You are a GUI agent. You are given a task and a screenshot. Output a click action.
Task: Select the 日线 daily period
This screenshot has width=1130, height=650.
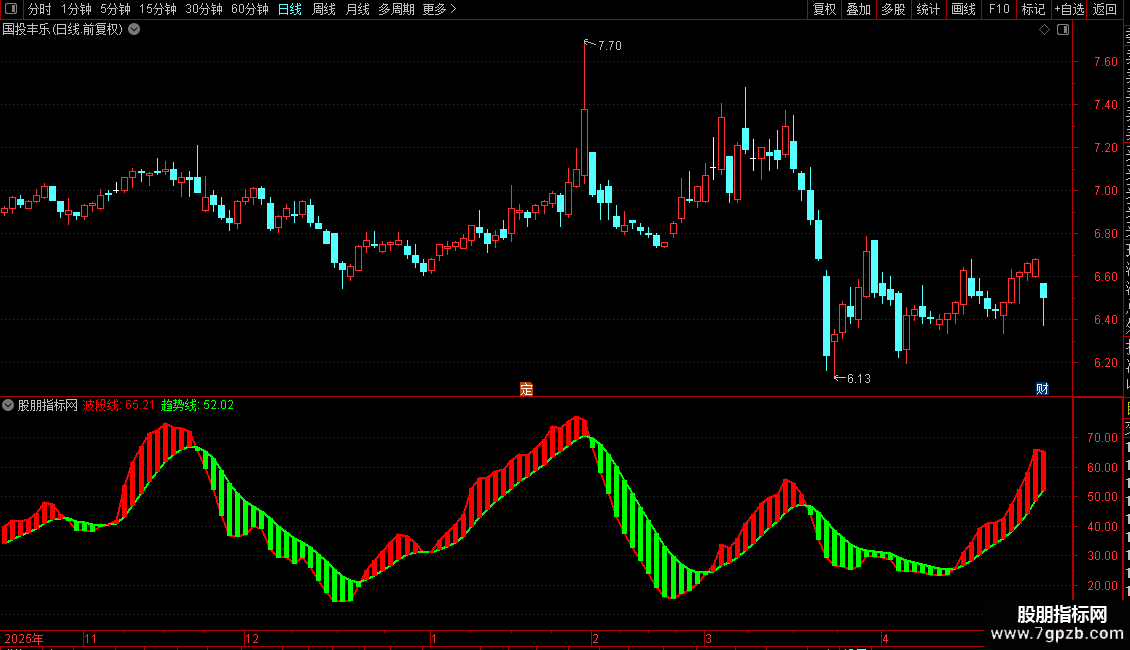click(x=290, y=9)
